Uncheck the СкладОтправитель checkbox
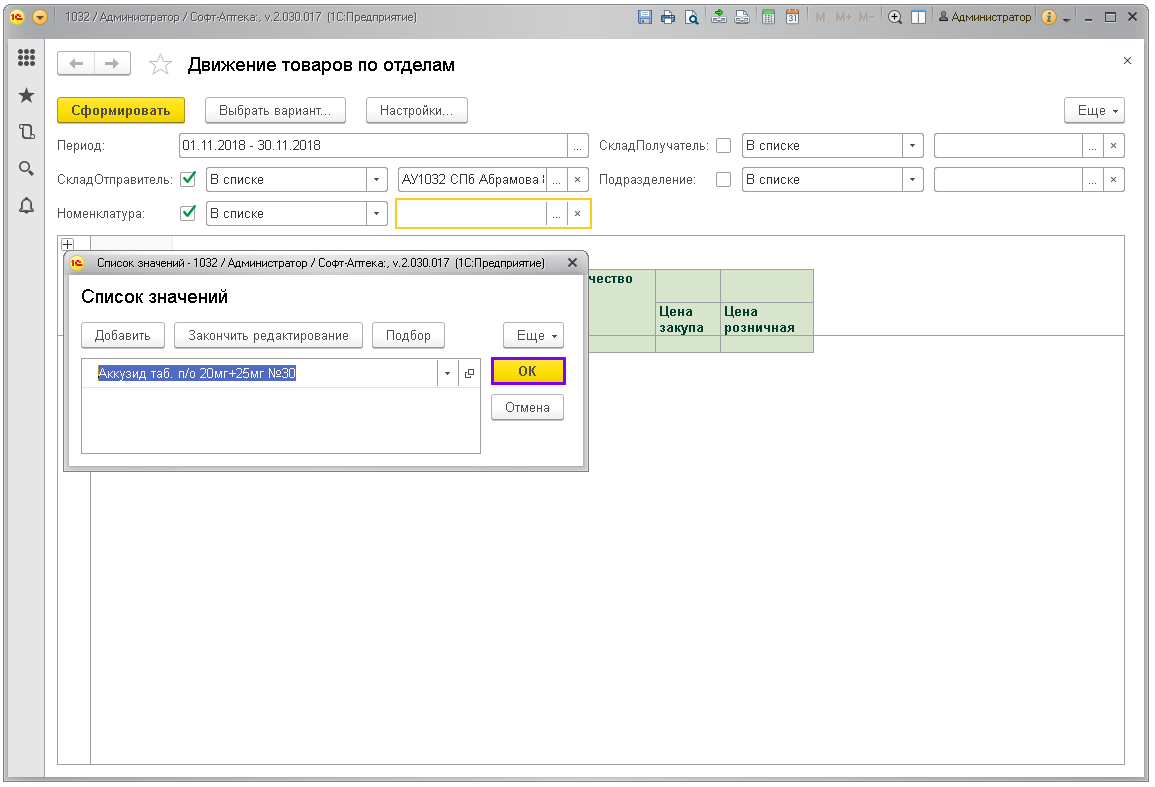 tap(187, 180)
